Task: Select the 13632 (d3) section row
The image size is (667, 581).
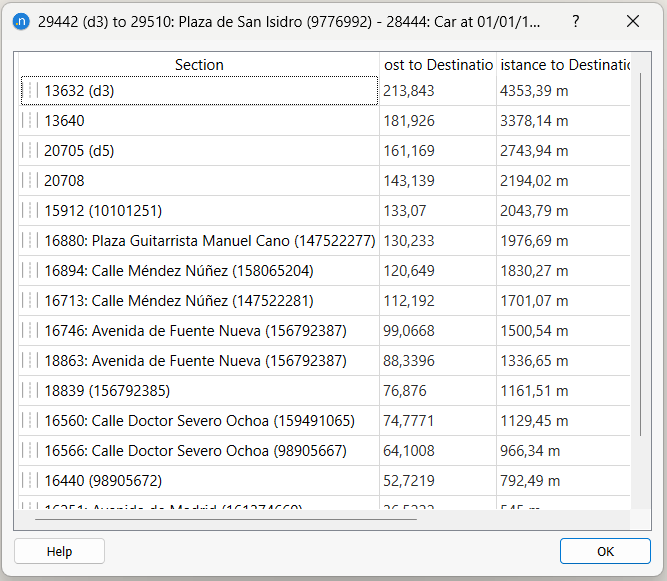Action: [200, 91]
